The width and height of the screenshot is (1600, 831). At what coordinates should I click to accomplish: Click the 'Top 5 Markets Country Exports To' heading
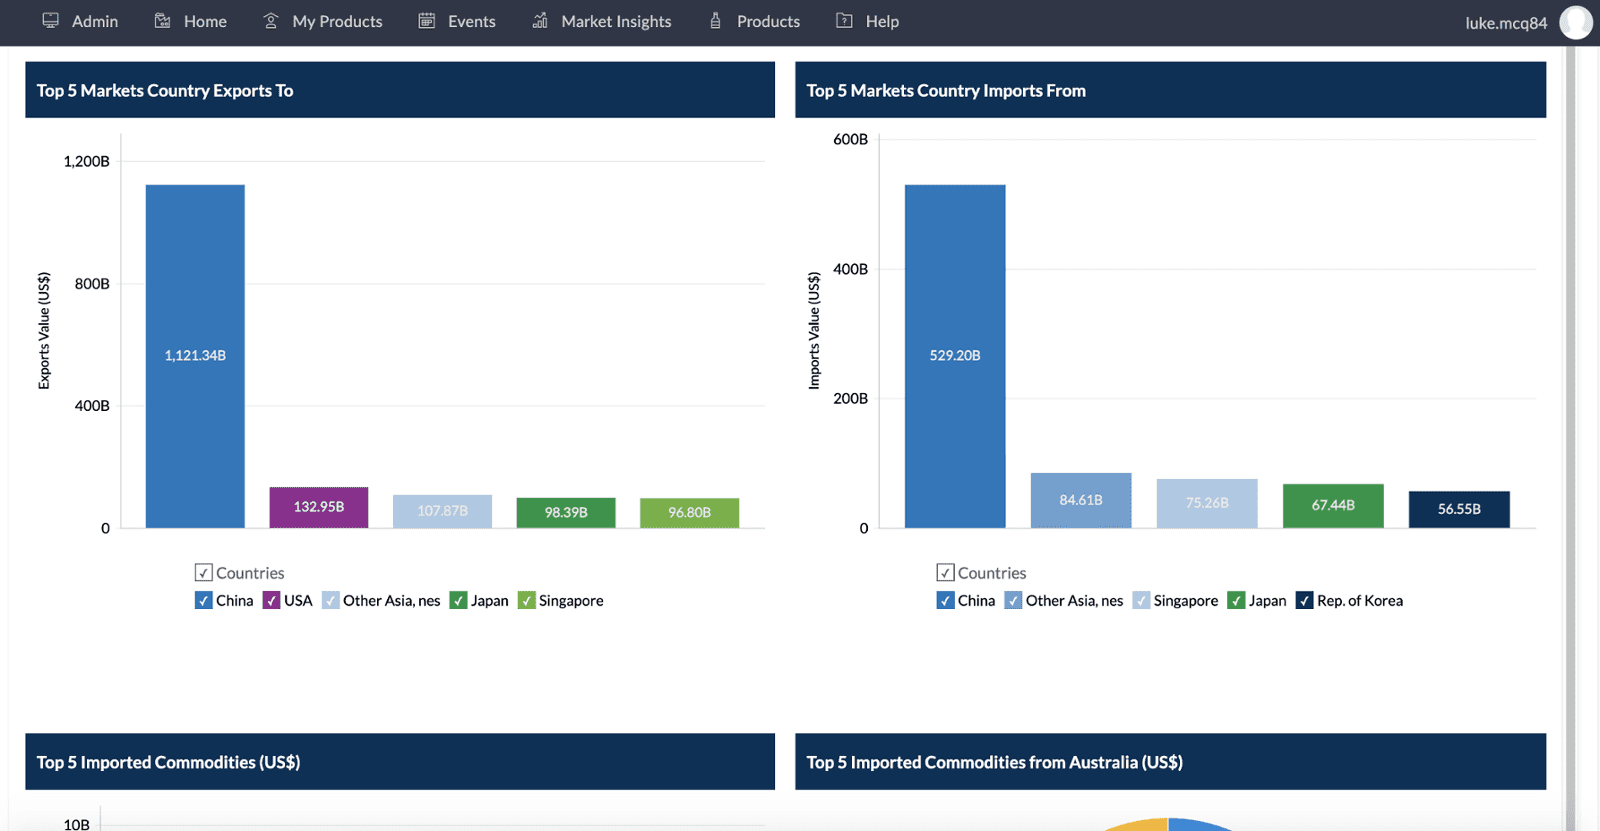(x=165, y=90)
